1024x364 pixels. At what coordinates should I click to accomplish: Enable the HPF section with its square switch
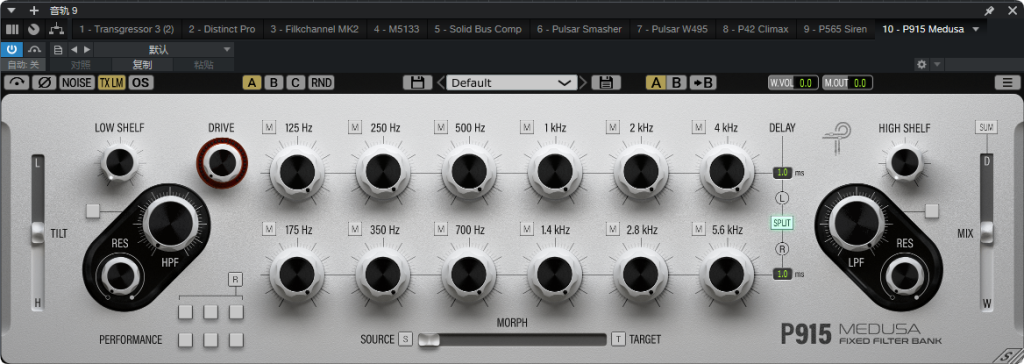(x=93, y=210)
